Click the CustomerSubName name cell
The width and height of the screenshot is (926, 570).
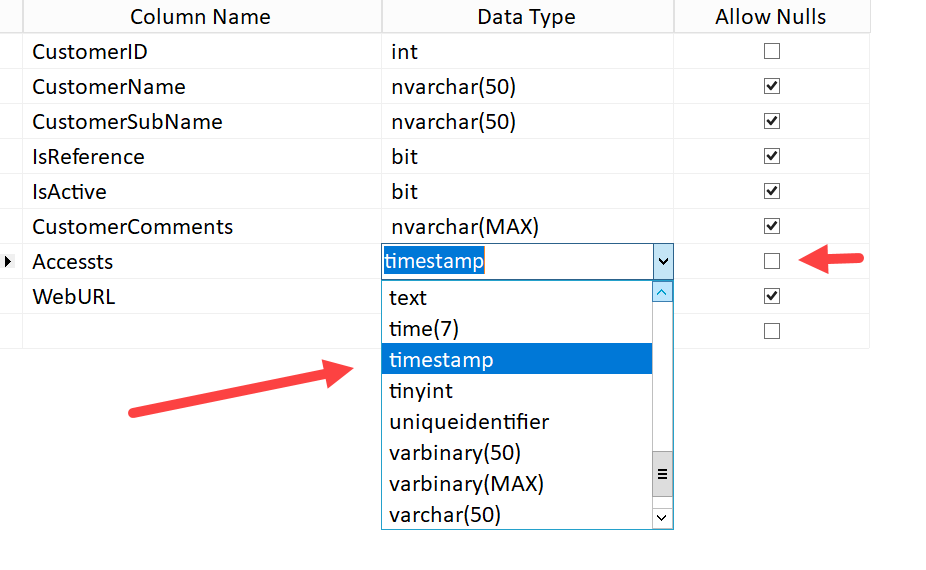click(x=202, y=121)
